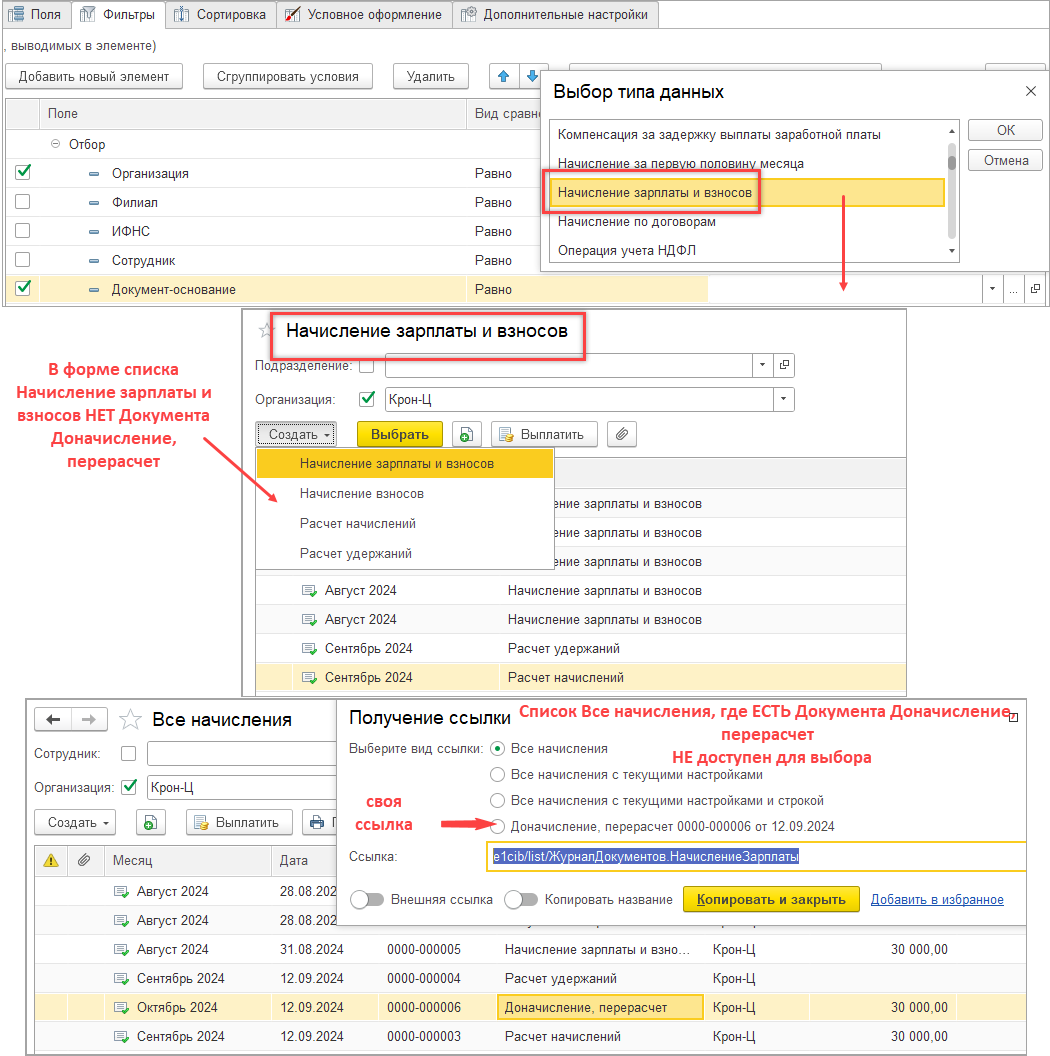The height and width of the screenshot is (1056, 1050).
Task: Check the Сотрудник filter checkbox
Action: [x=23, y=259]
